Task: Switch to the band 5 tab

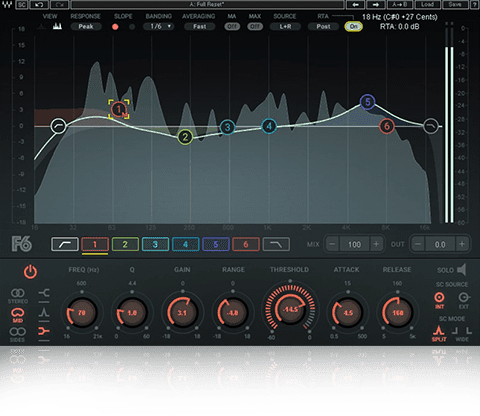Action: click(x=216, y=244)
